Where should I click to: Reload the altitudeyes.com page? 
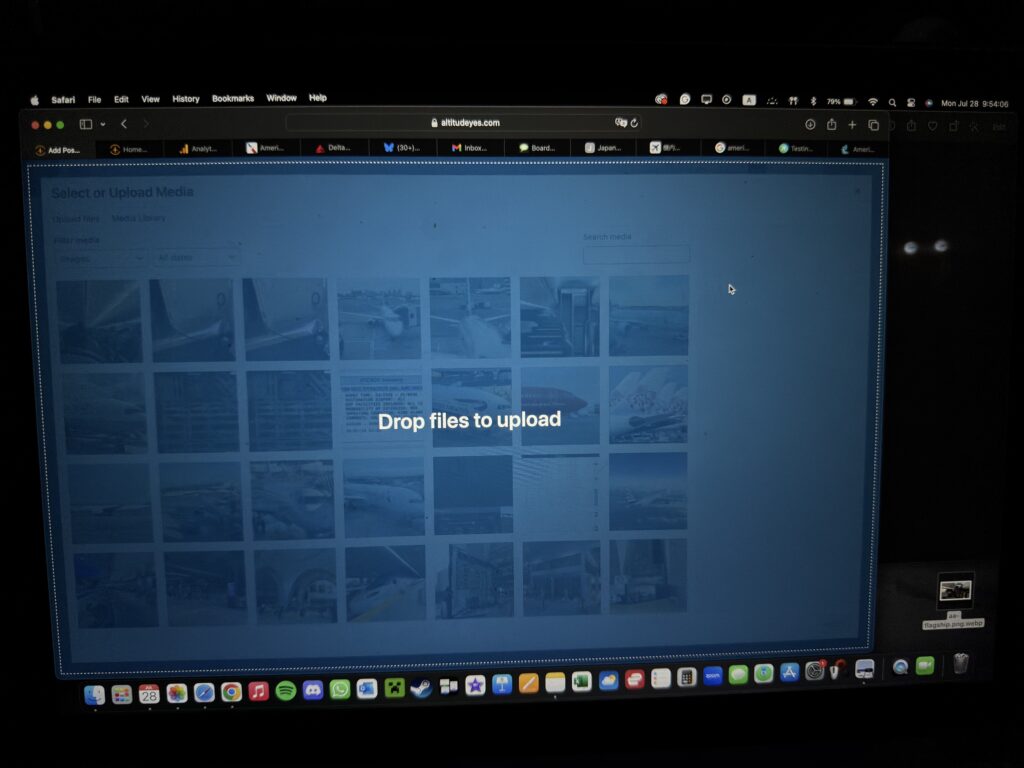[x=634, y=123]
